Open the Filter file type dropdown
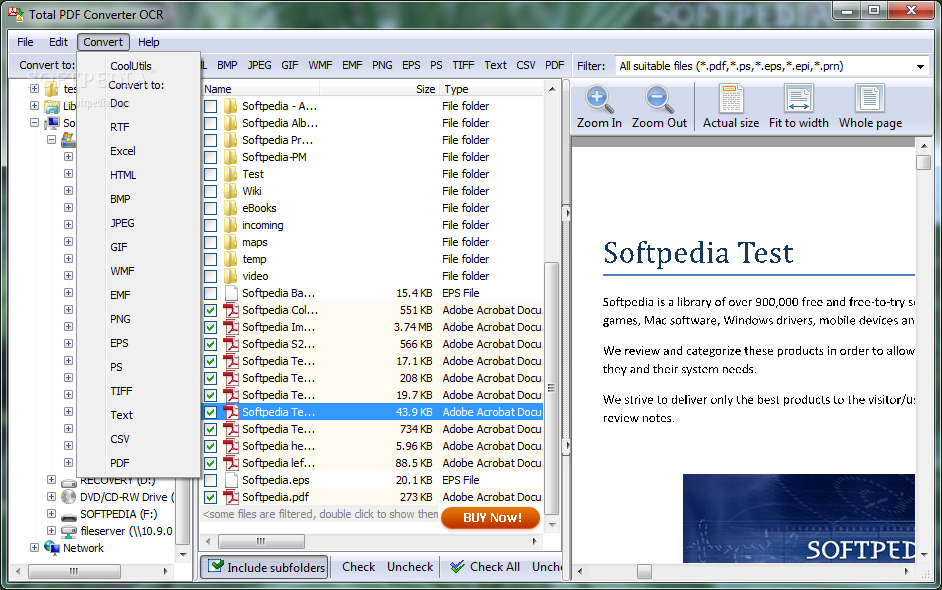This screenshot has width=942, height=590. click(920, 66)
